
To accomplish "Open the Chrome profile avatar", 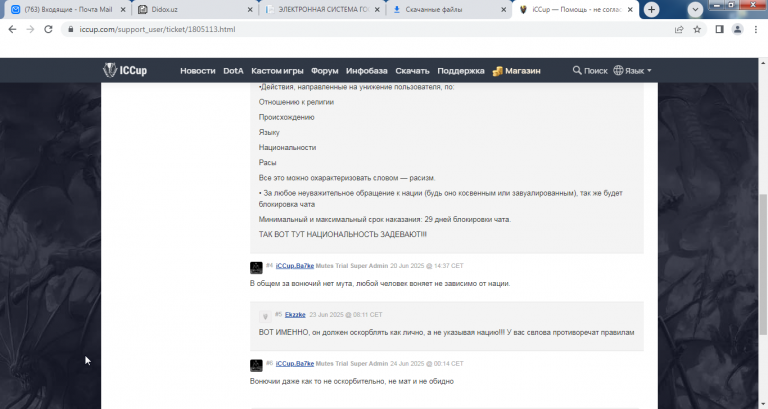I will coord(737,29).
